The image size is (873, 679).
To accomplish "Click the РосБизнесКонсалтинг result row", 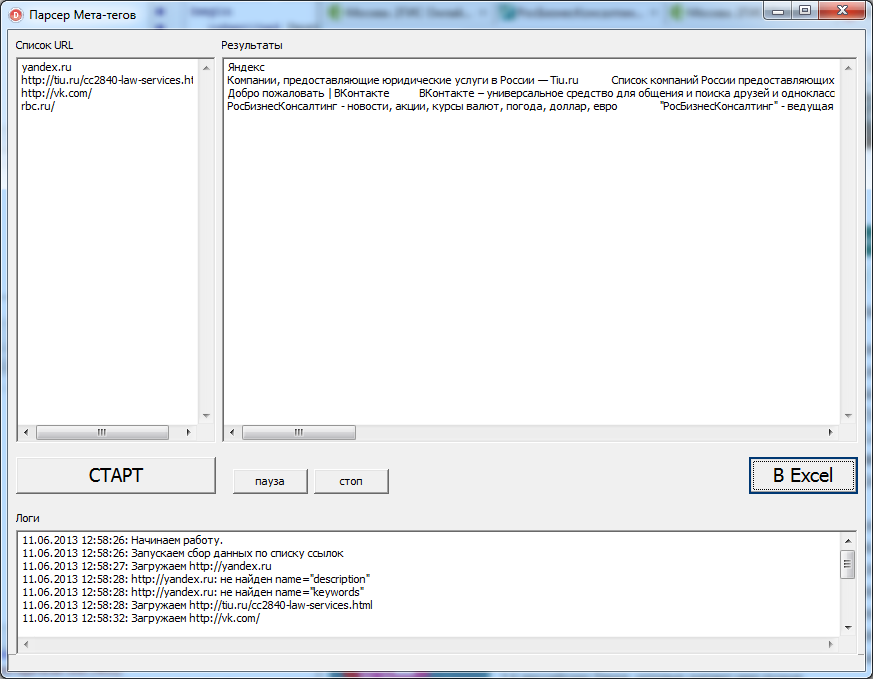I will click(531, 106).
